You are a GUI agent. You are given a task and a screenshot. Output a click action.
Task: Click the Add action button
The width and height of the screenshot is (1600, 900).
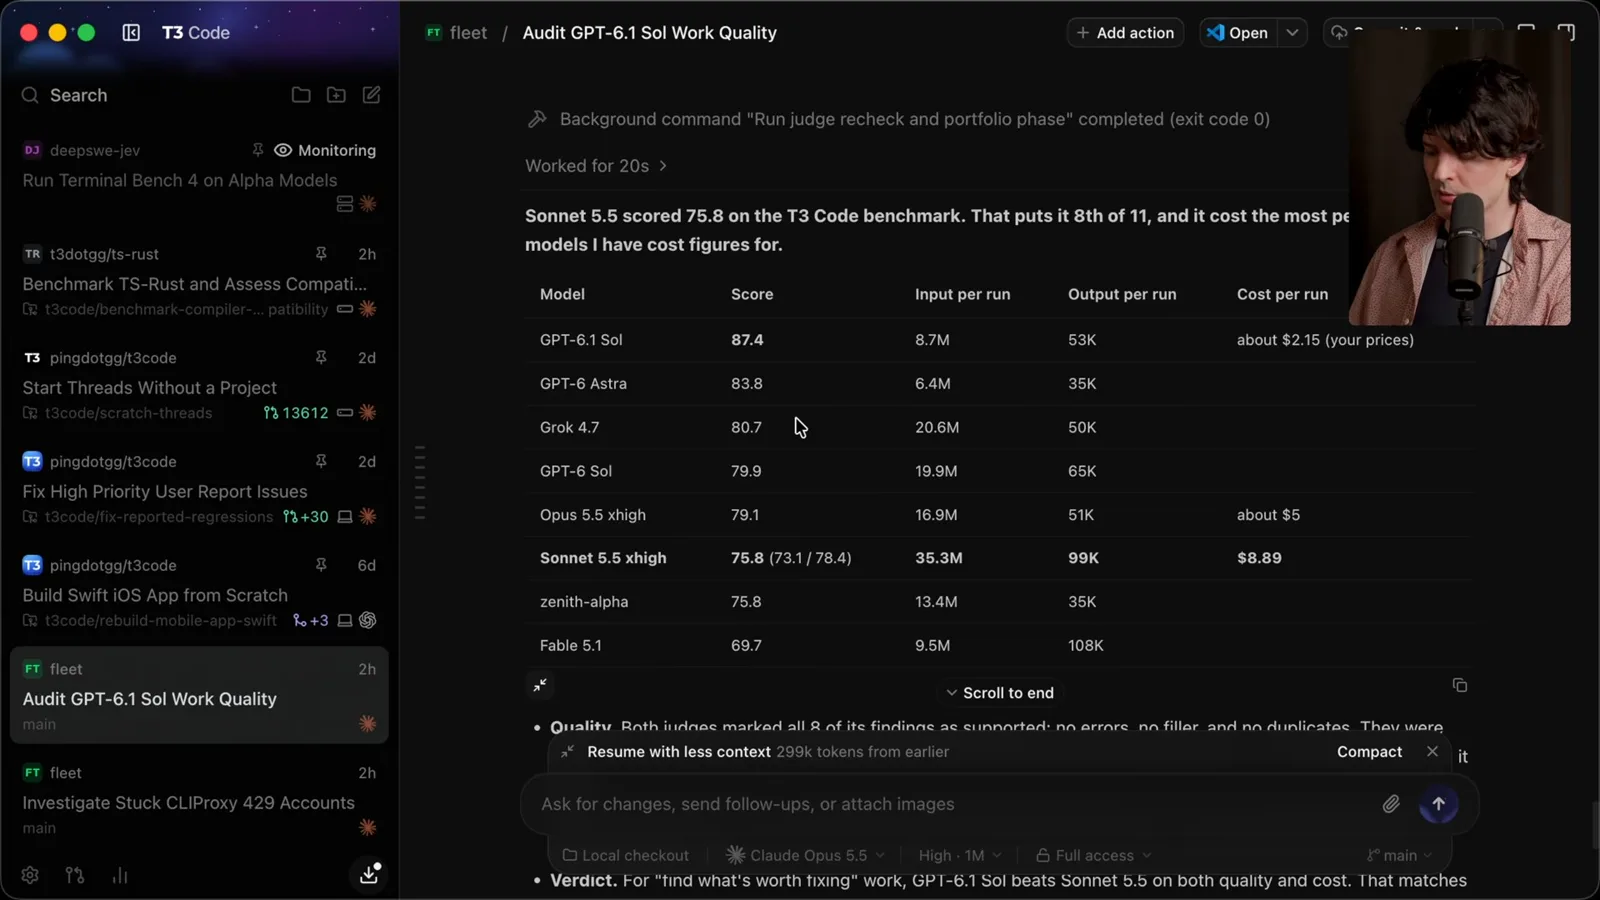(1125, 32)
